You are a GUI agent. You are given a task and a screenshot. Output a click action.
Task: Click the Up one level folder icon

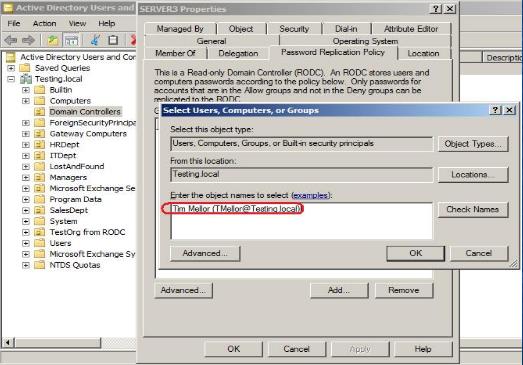[x=53, y=40]
